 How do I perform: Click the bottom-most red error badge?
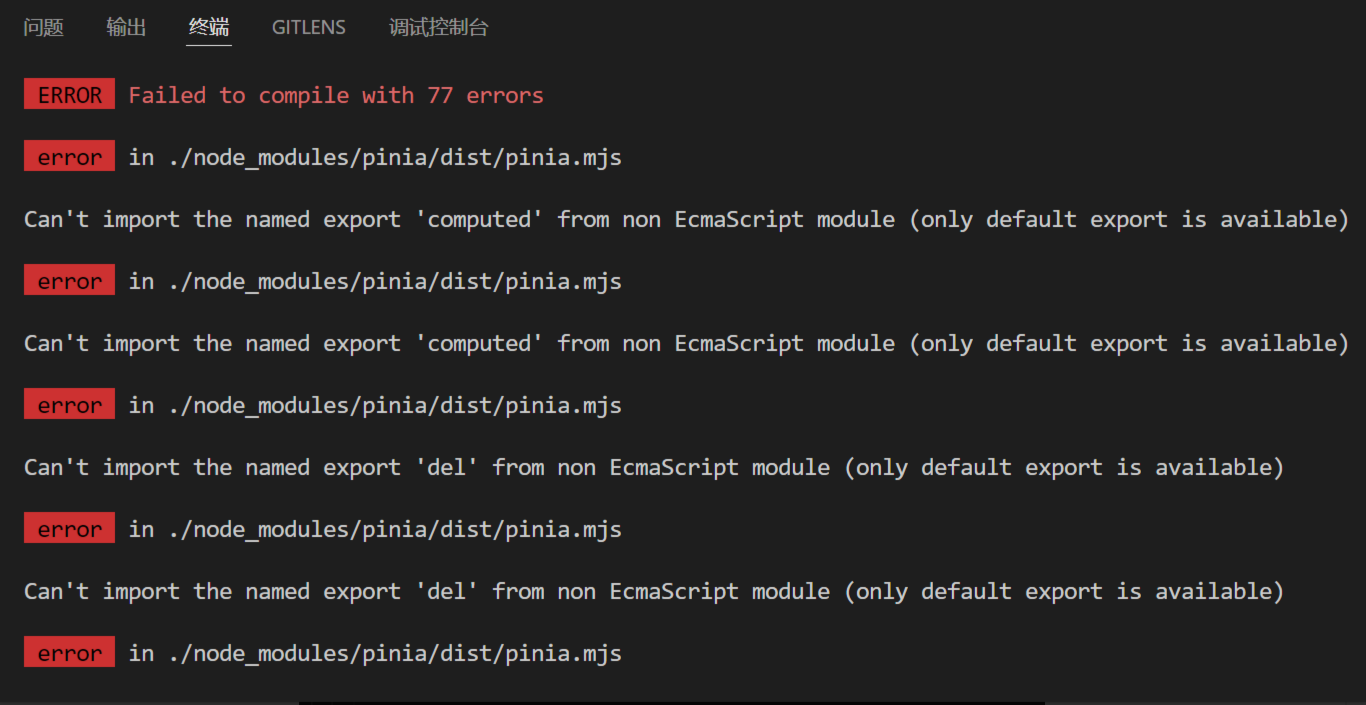[70, 654]
